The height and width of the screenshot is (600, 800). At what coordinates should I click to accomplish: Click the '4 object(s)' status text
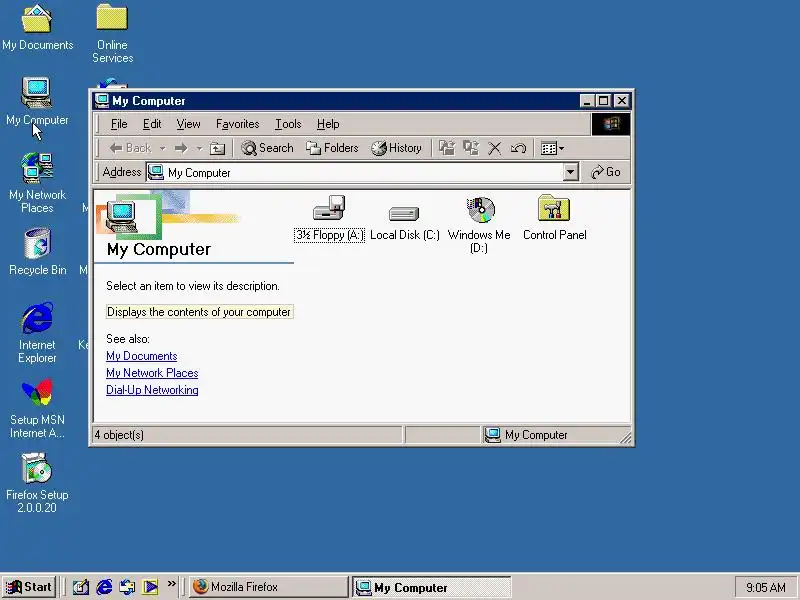click(x=119, y=435)
